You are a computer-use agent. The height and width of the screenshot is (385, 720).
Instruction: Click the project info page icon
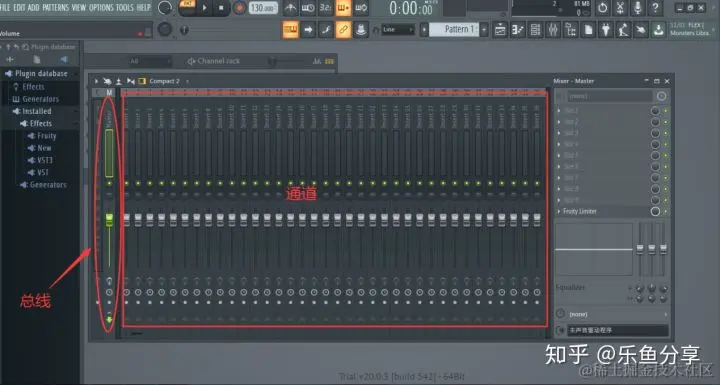[588, 30]
